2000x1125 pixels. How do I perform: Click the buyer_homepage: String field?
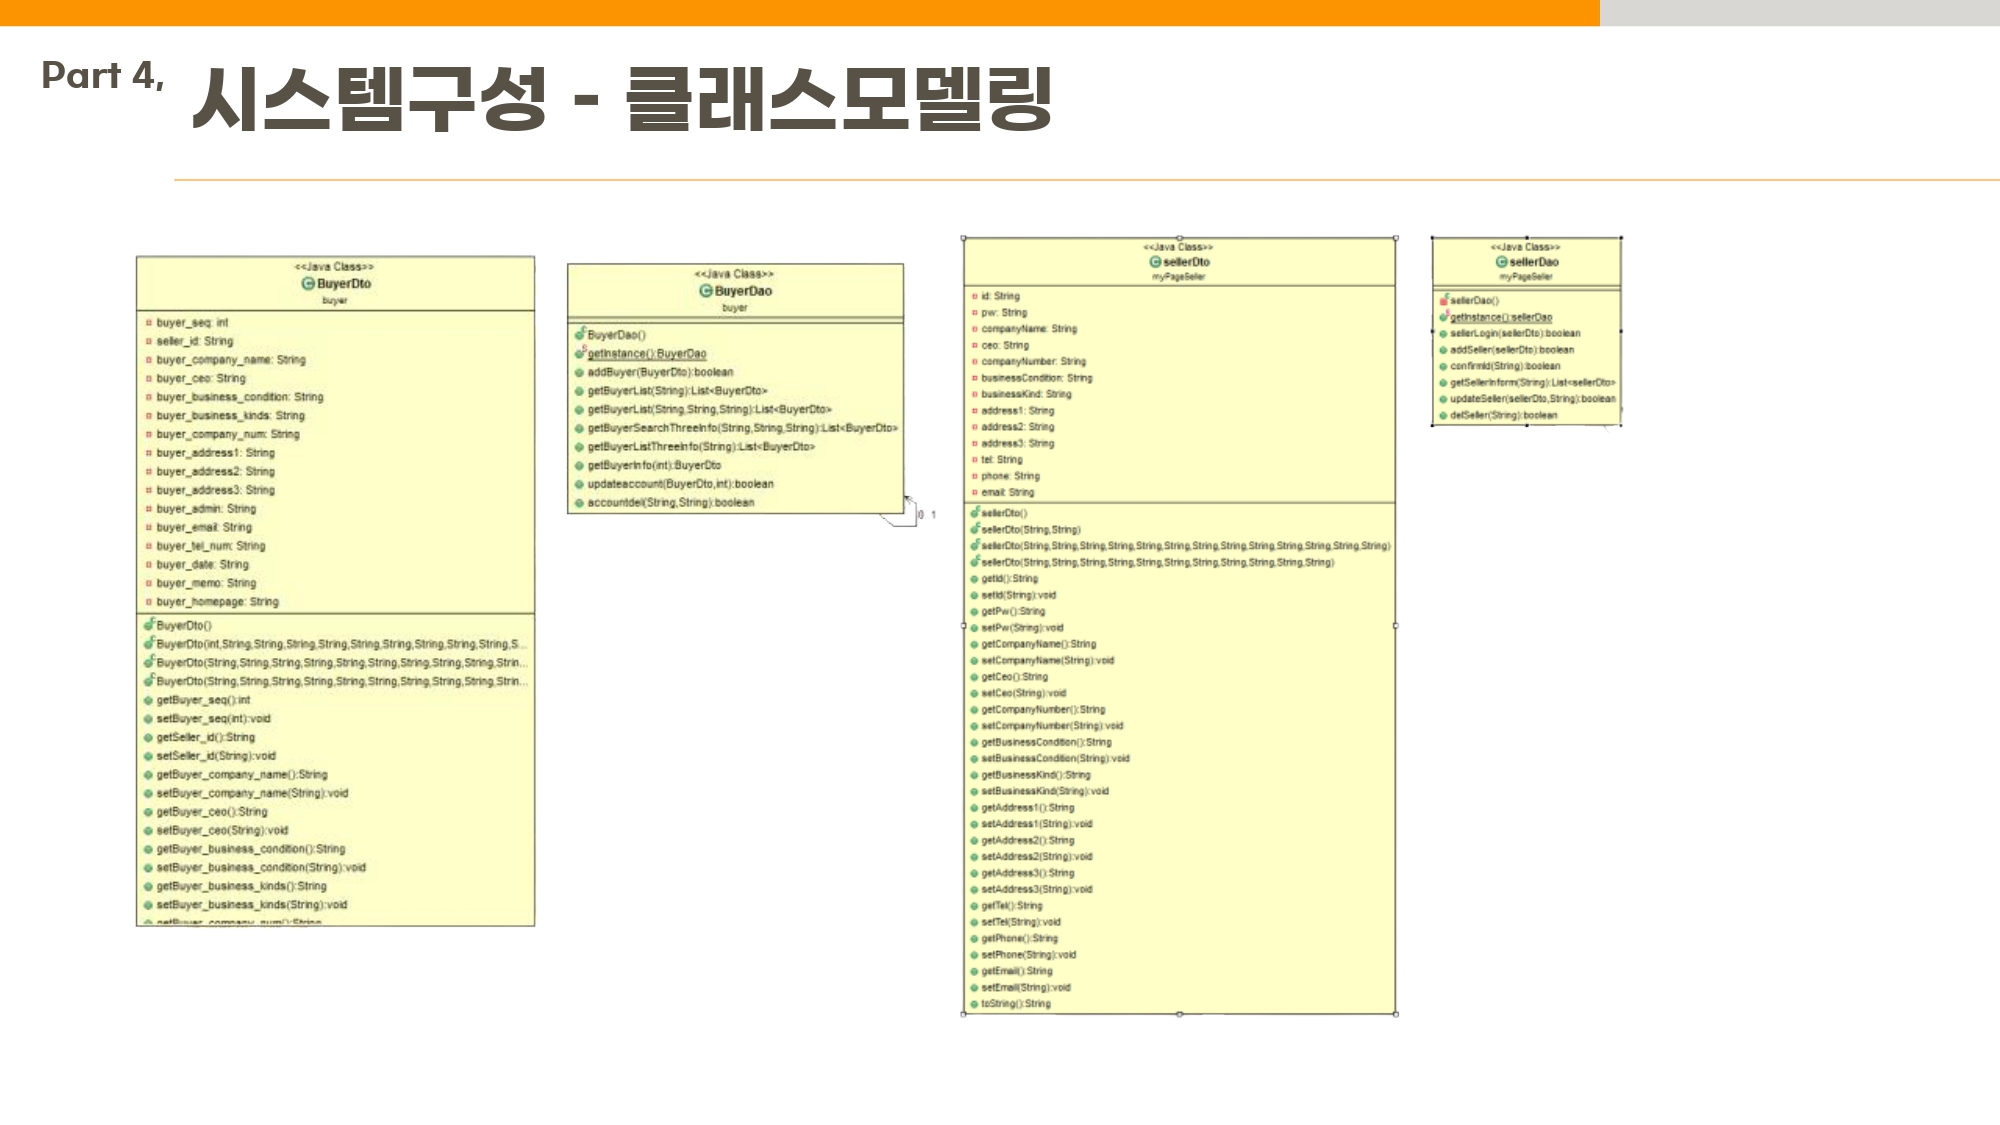point(217,602)
